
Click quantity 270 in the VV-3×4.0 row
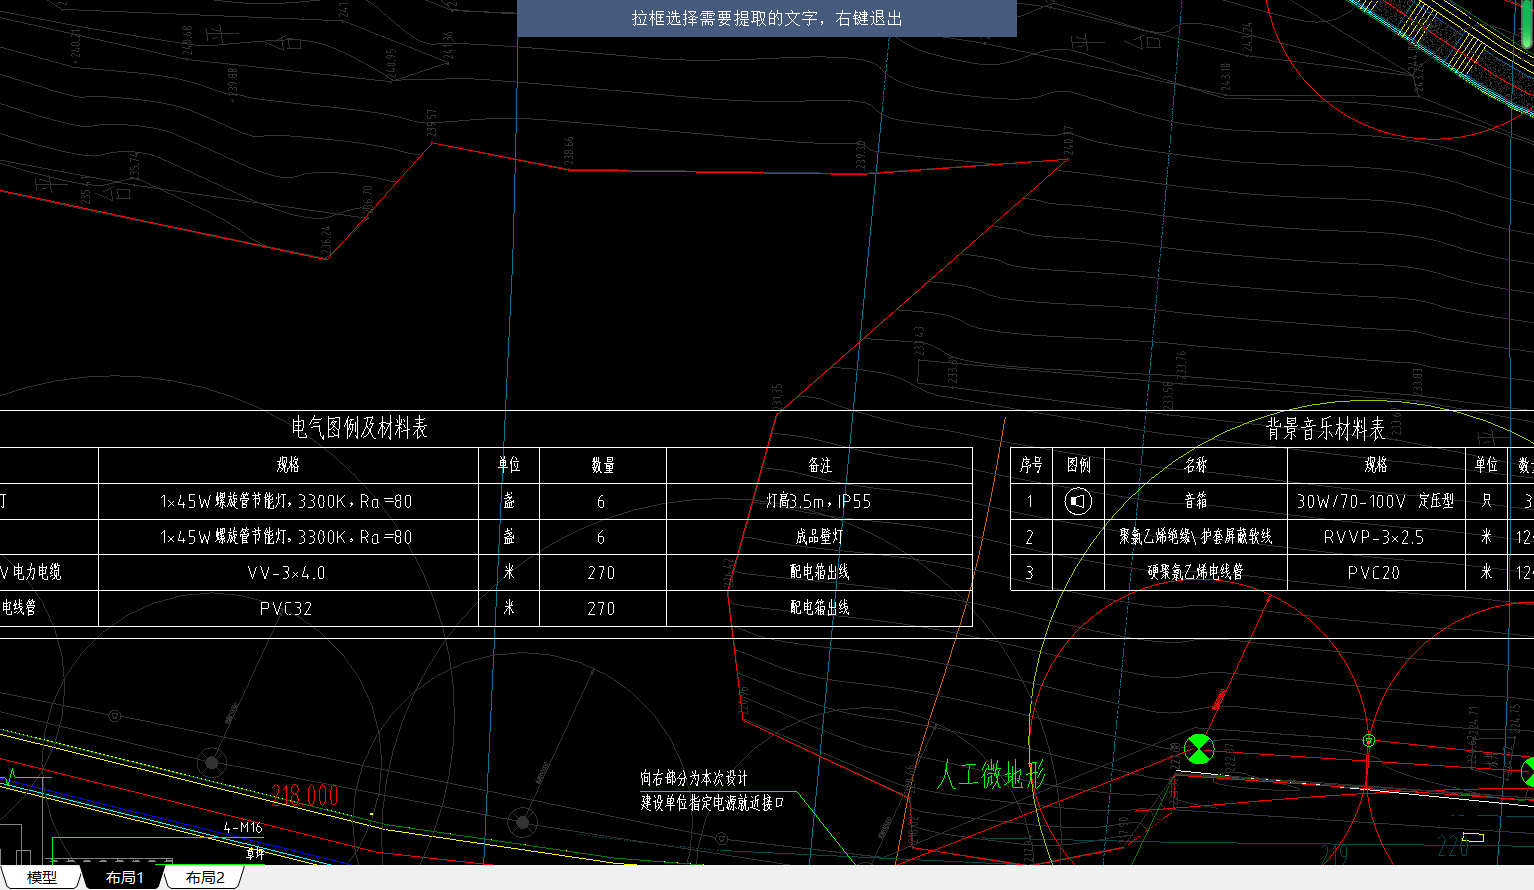click(601, 573)
